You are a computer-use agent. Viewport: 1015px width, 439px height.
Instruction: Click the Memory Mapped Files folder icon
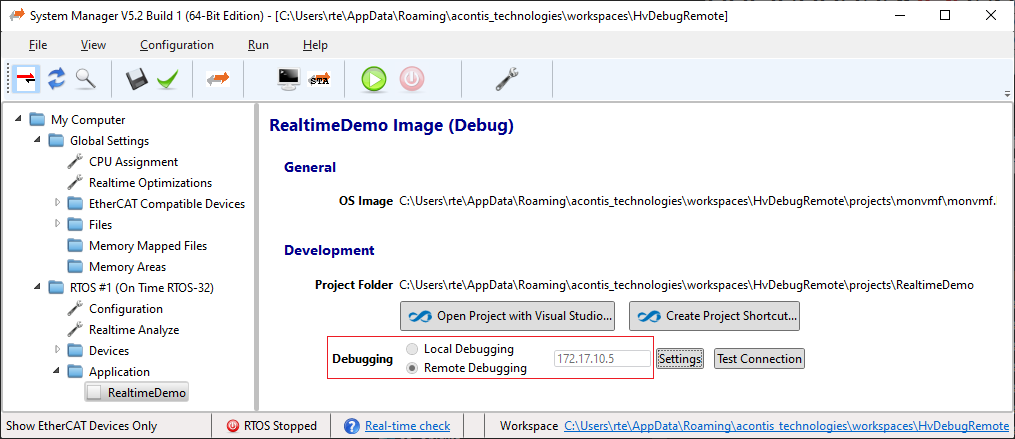pos(76,246)
